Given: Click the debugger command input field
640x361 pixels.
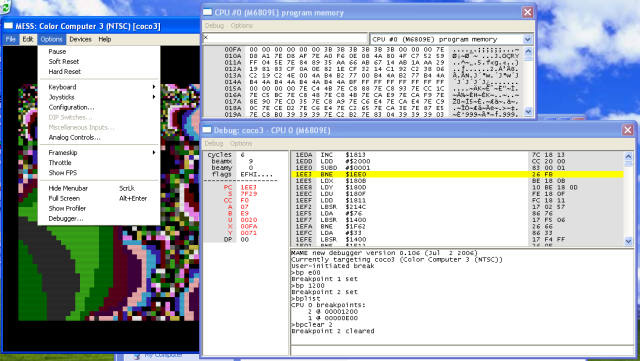Looking at the screenshot, I should click(x=462, y=350).
